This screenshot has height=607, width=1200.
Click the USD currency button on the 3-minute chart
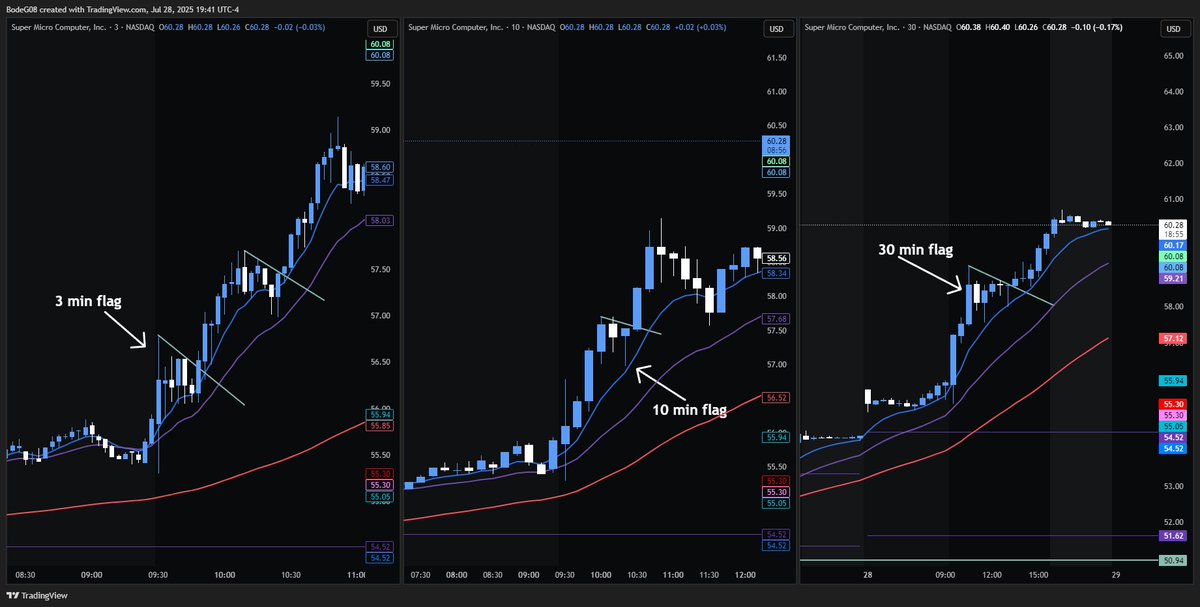380,29
